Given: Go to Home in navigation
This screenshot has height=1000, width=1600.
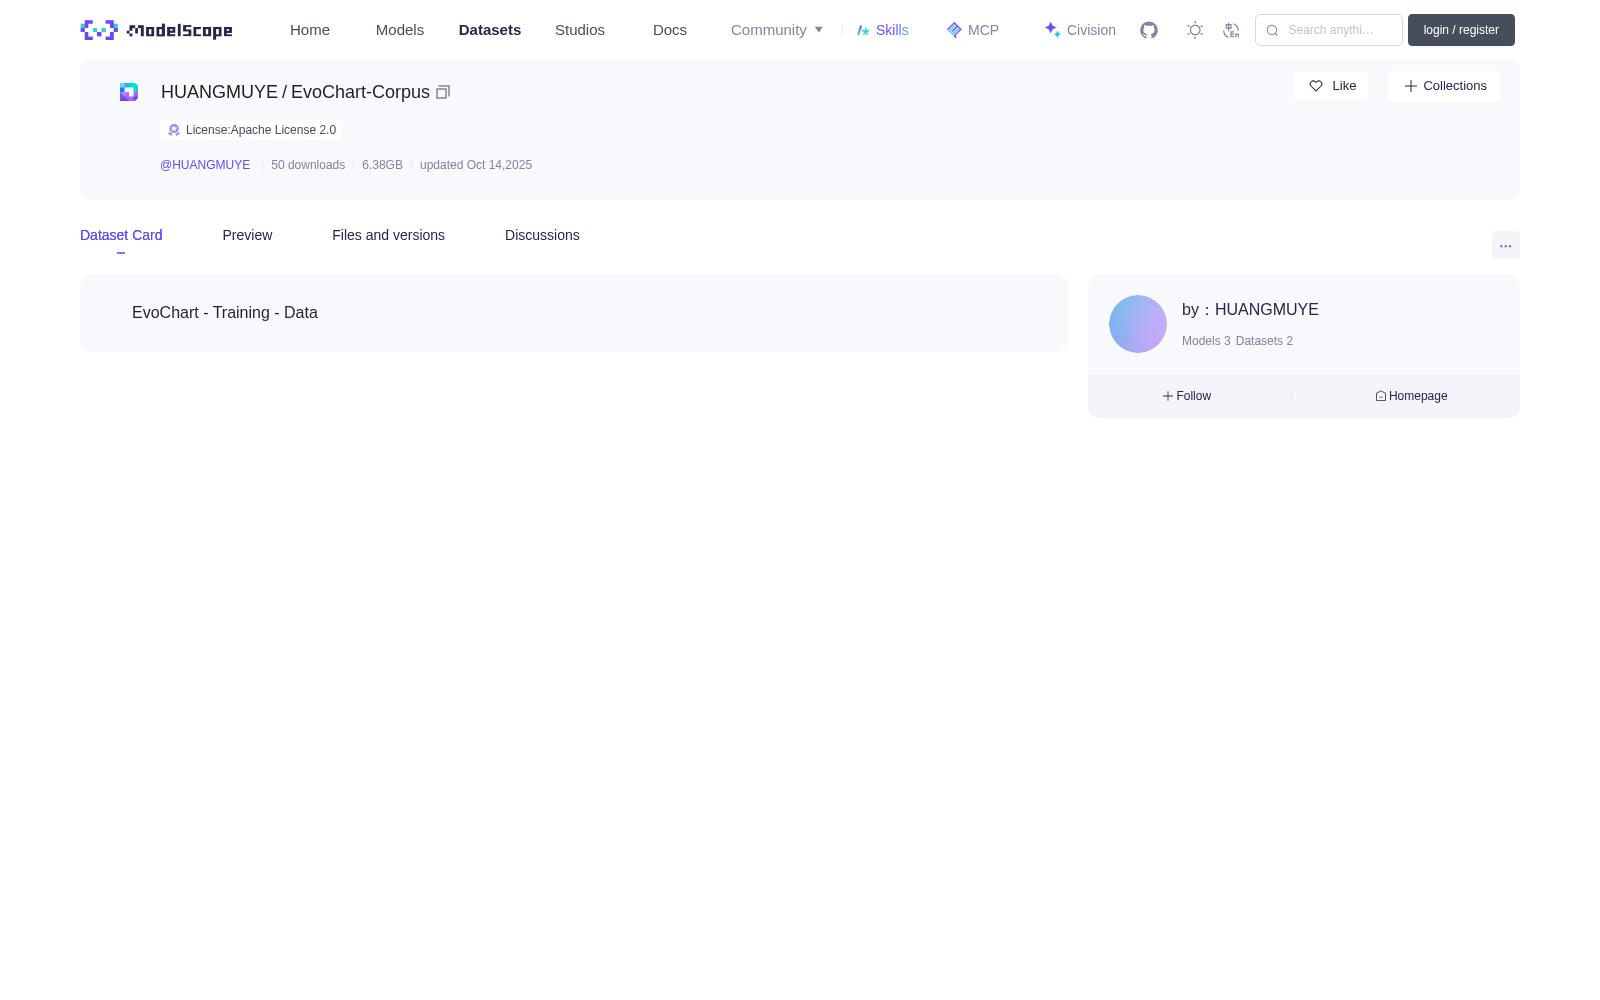Looking at the screenshot, I should 310,30.
